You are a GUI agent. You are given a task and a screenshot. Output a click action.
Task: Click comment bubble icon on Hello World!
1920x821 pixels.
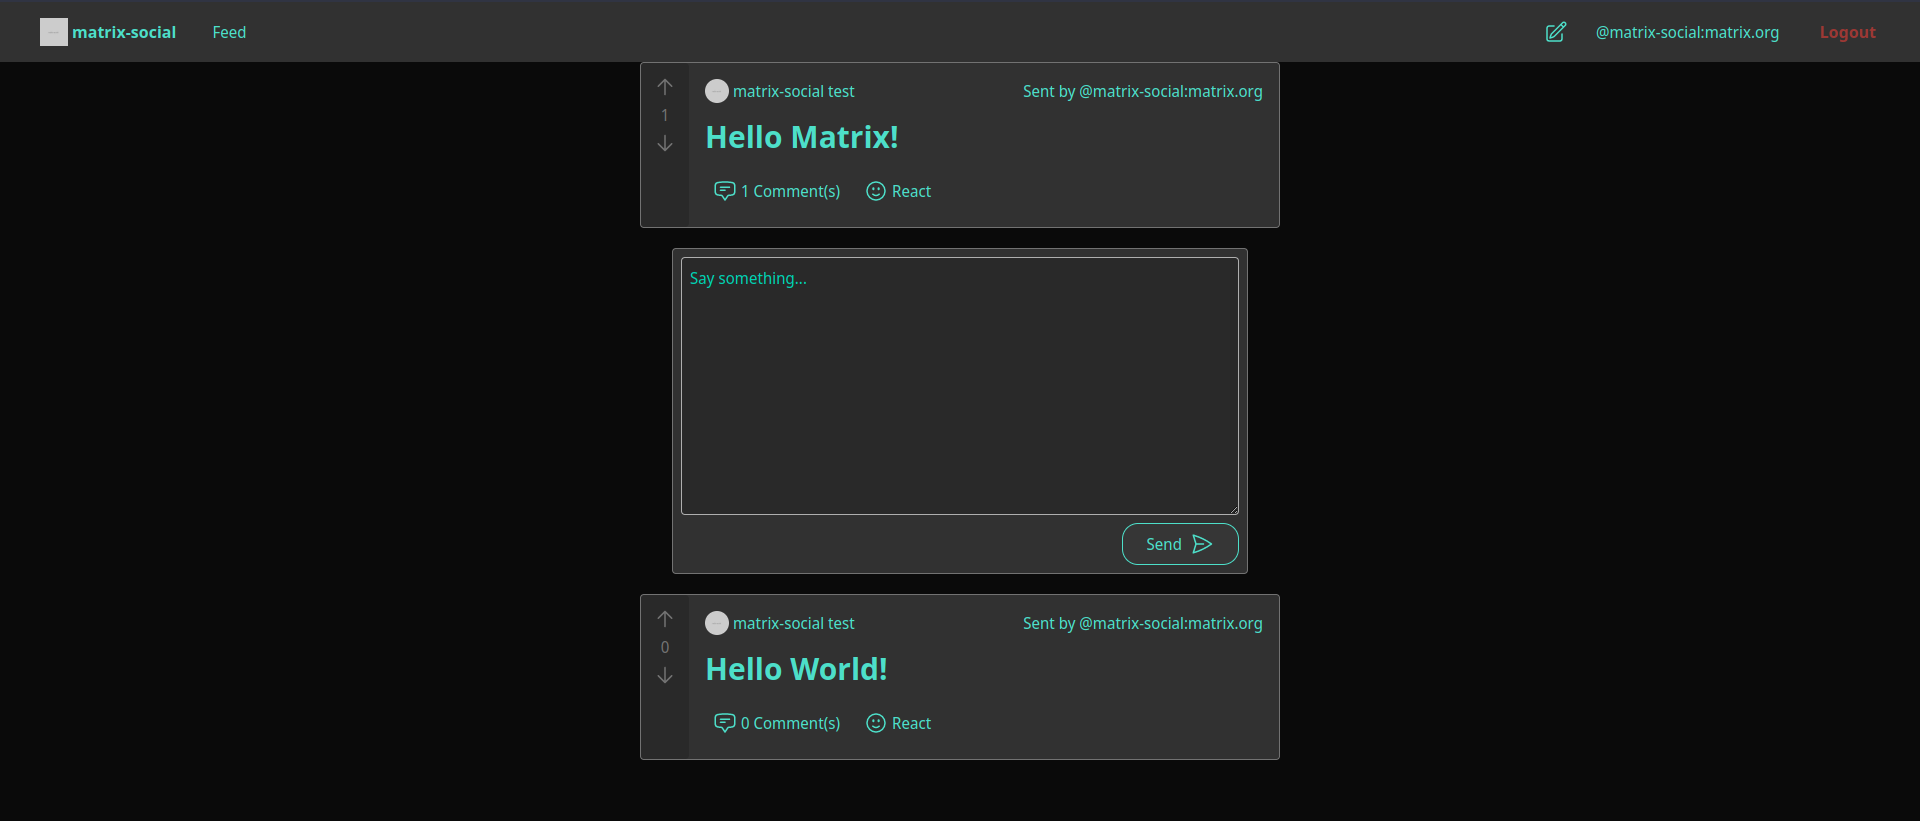(724, 723)
